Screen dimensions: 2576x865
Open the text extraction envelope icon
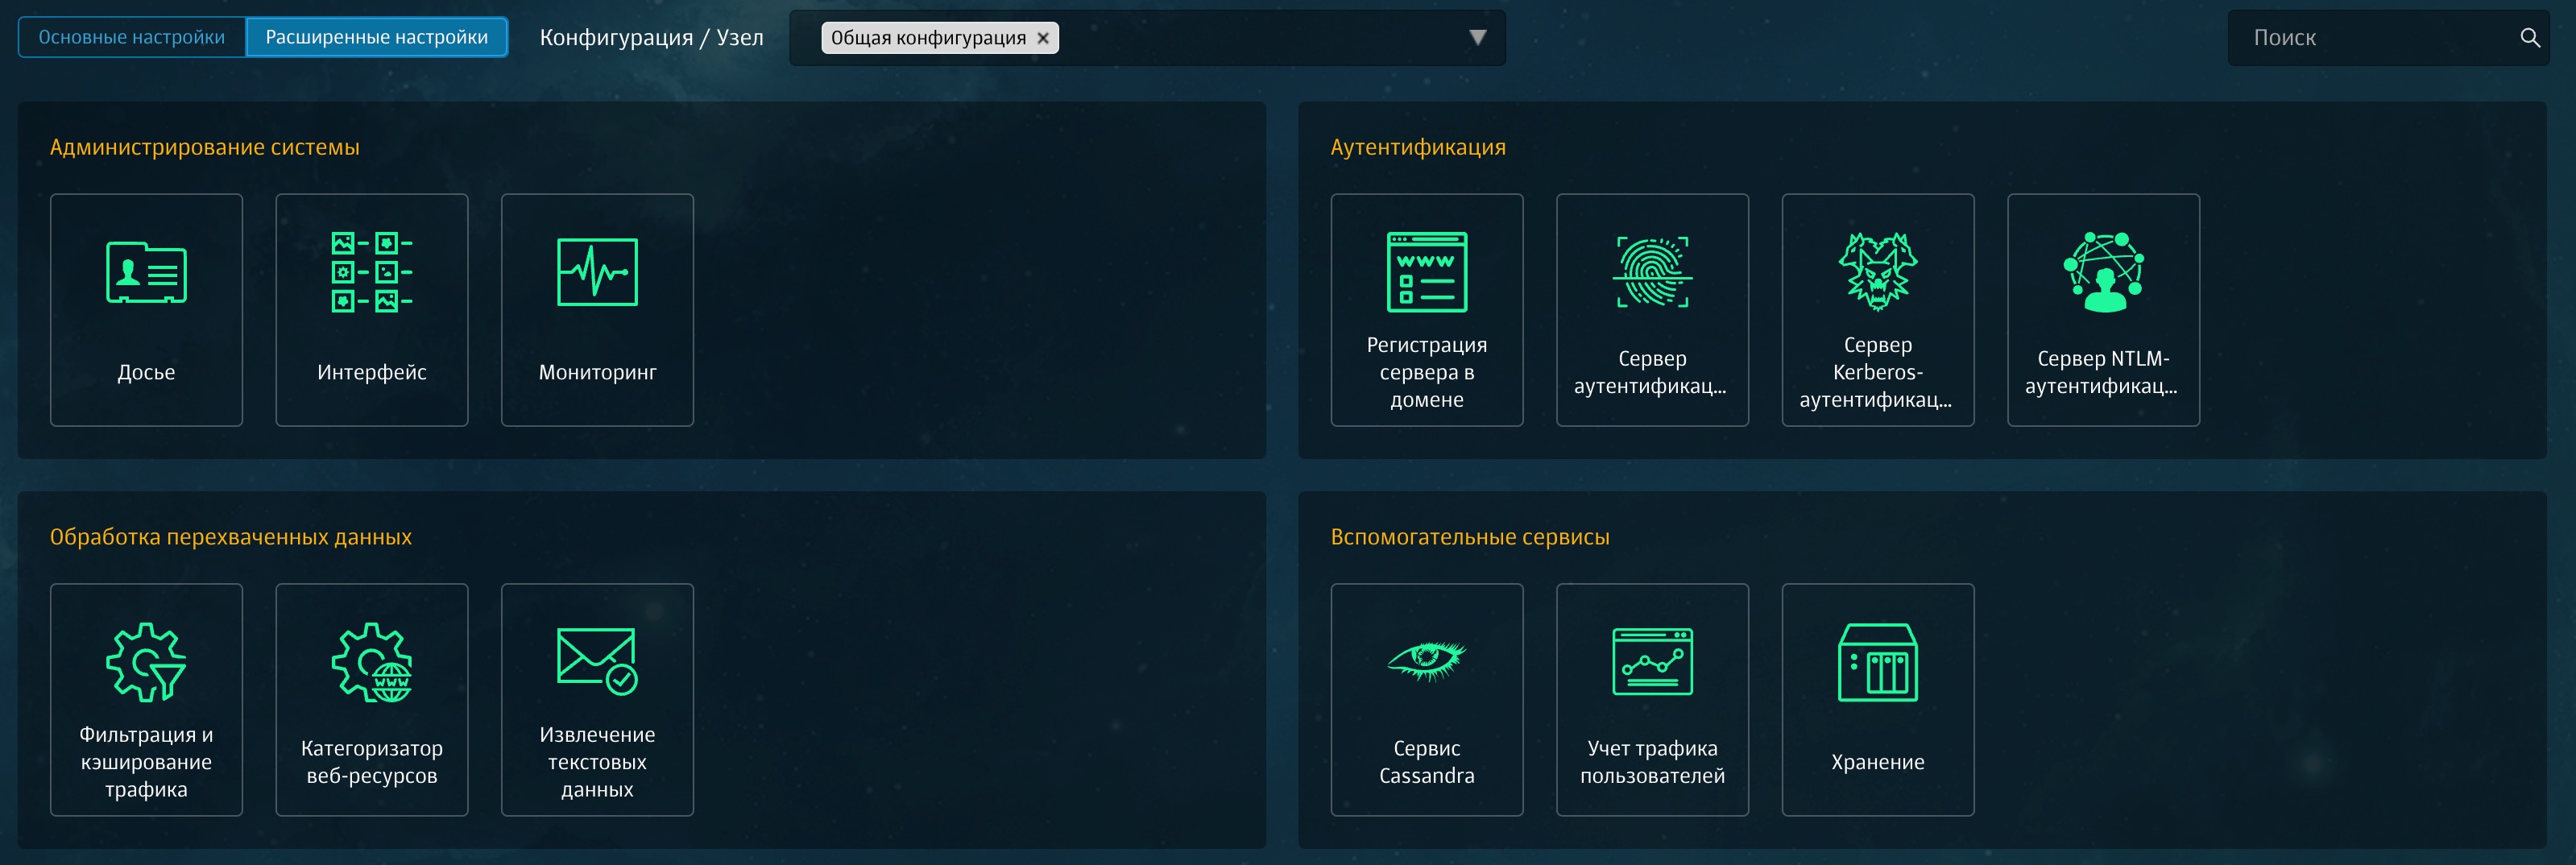coord(597,661)
